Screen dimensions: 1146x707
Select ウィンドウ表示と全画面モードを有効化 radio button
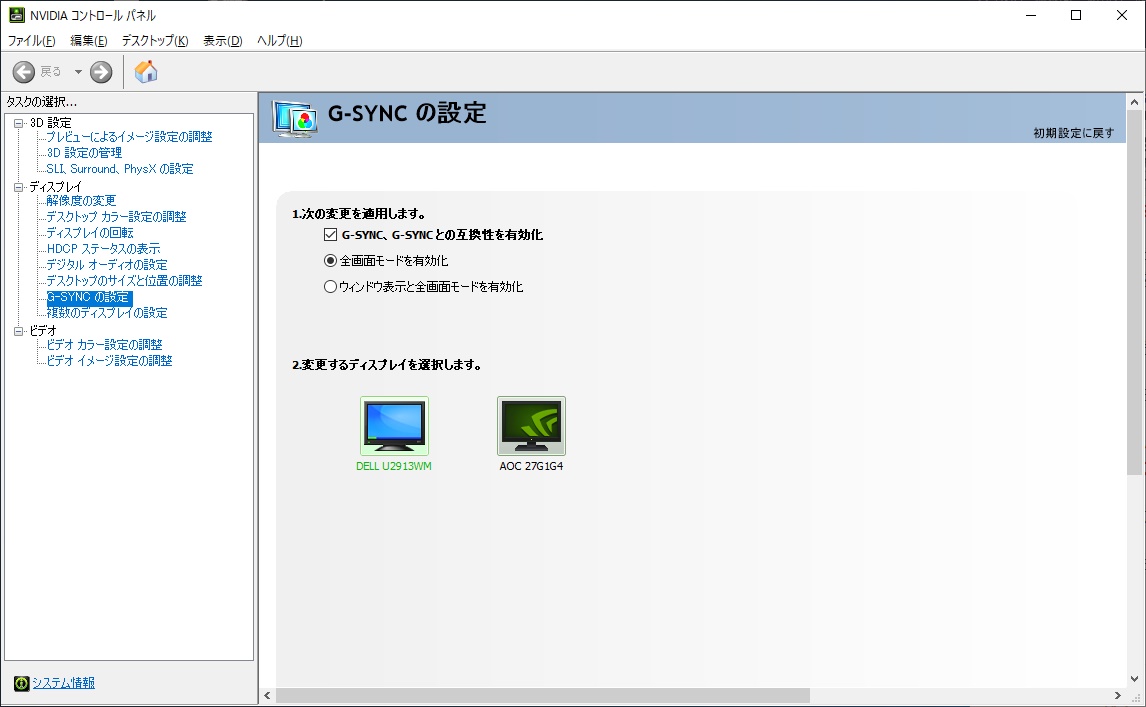pos(330,287)
